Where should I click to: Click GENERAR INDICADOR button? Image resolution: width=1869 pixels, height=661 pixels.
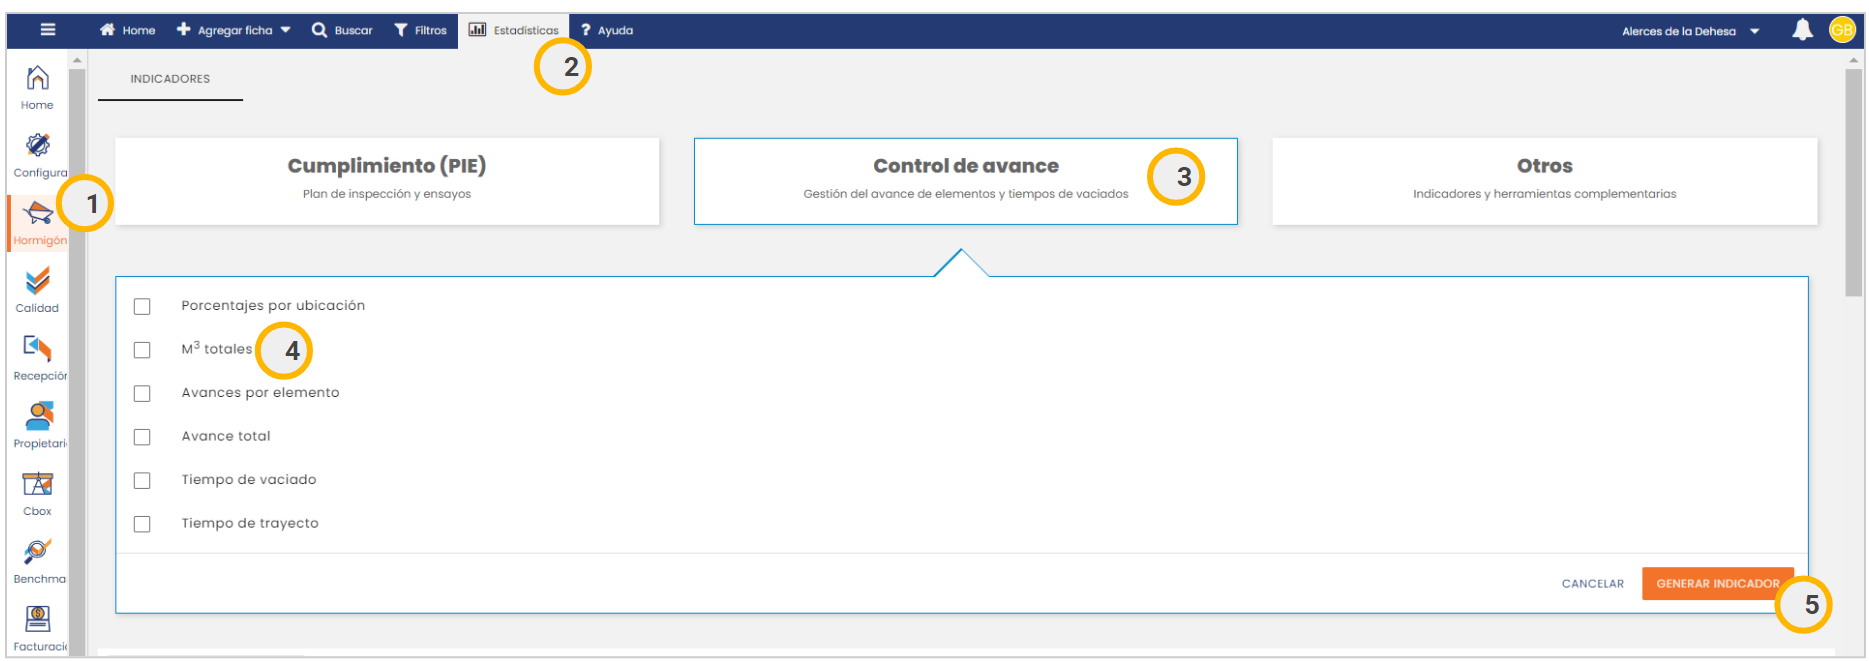tap(1718, 584)
